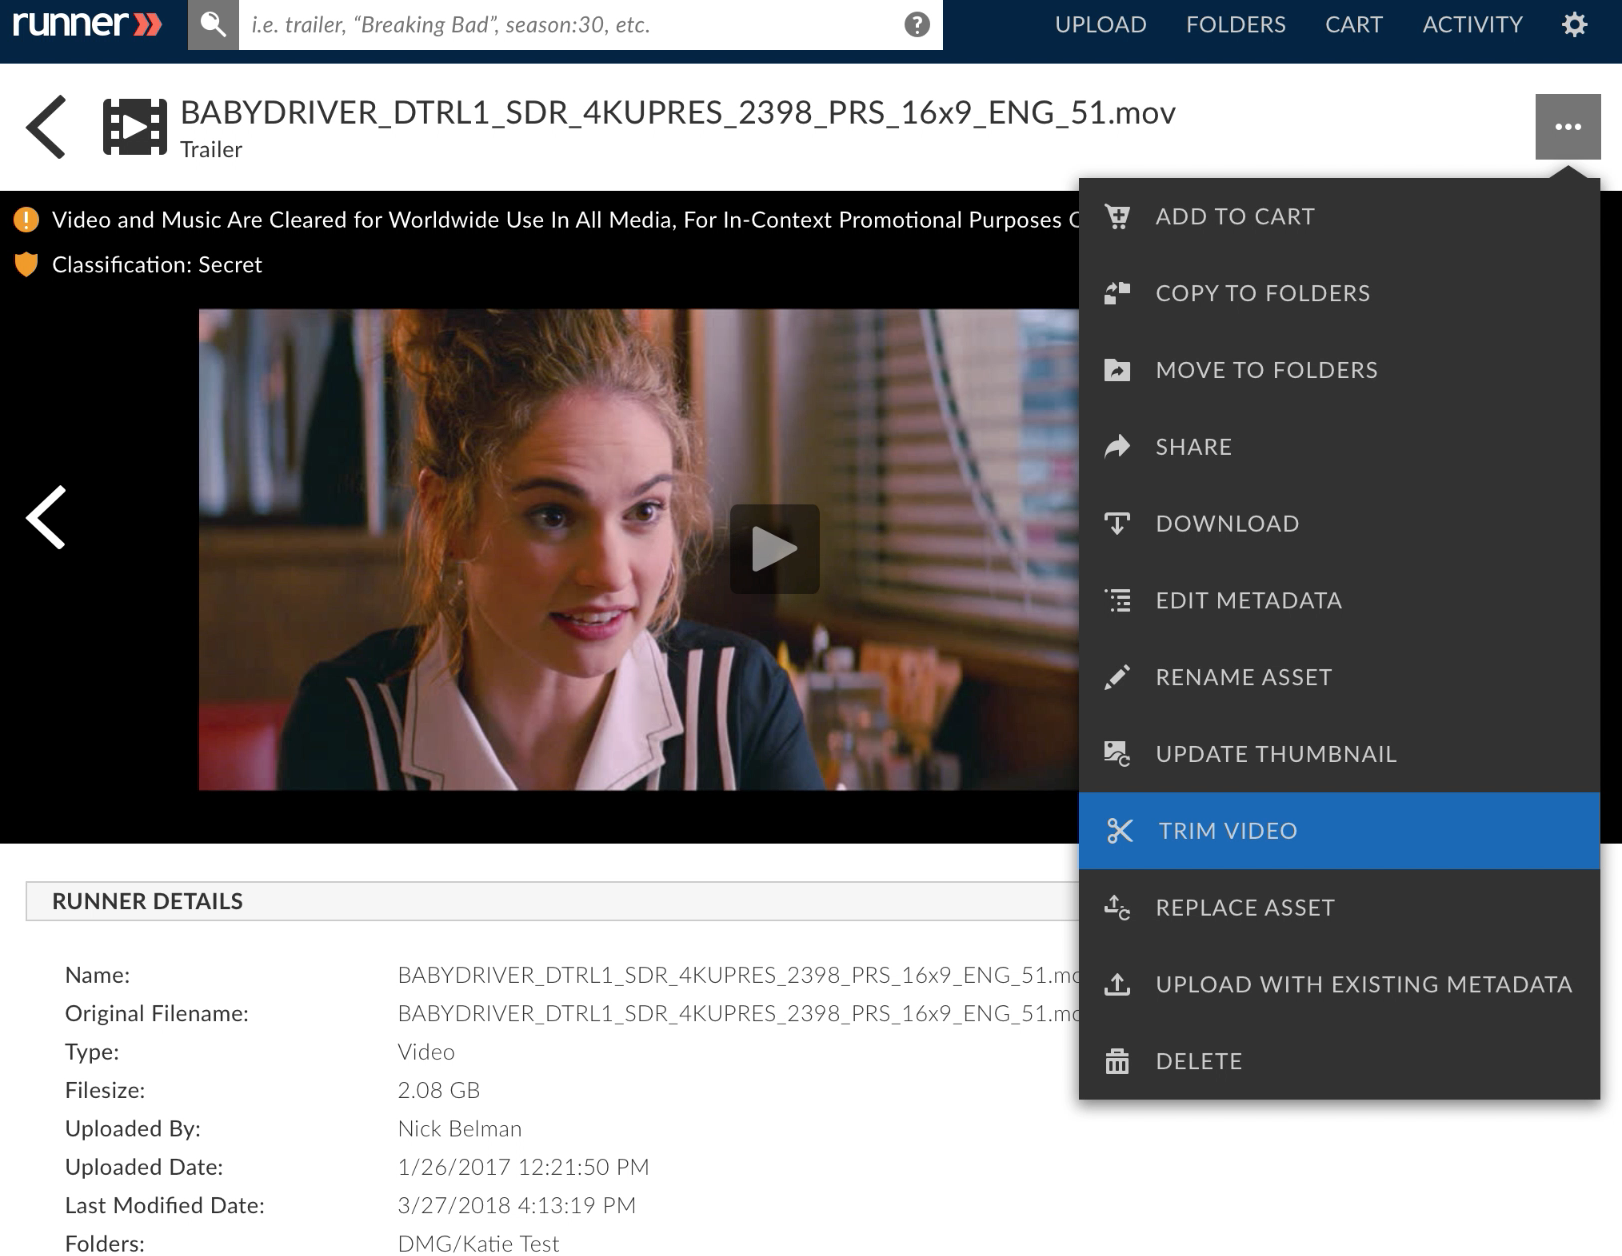Click the Add to Cart icon
1622x1256 pixels.
tap(1117, 216)
